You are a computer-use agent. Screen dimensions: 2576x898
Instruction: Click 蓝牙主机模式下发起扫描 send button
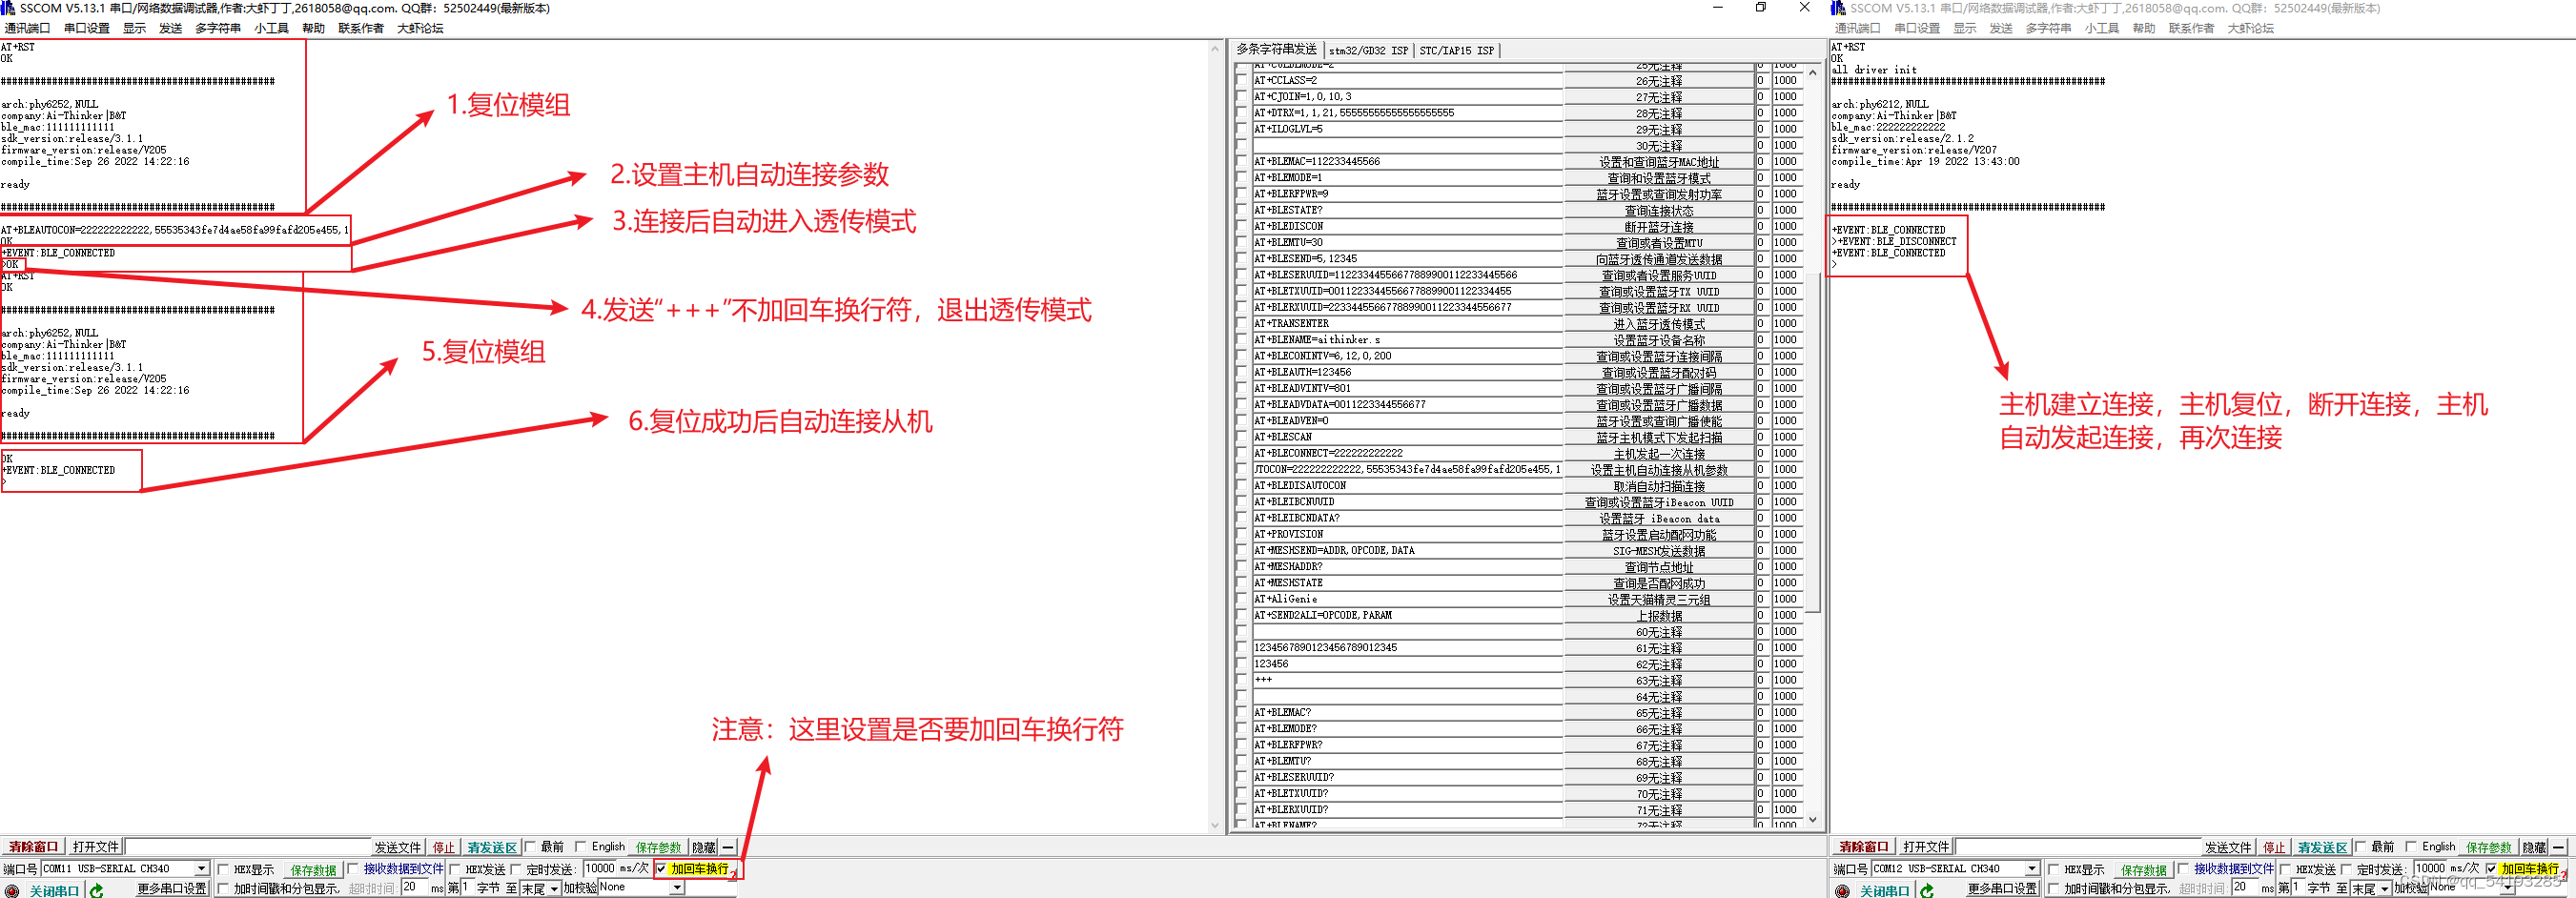pyautogui.click(x=1659, y=438)
